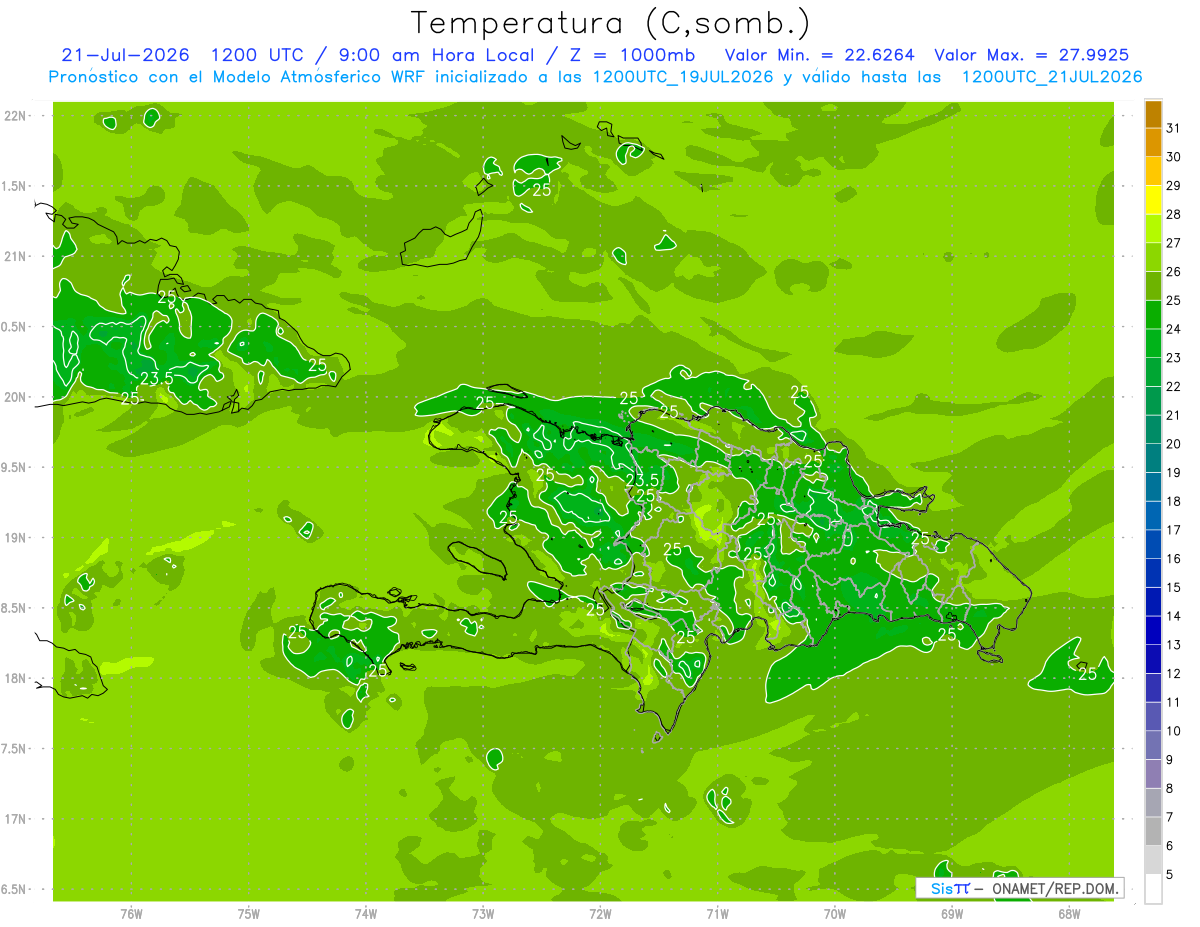Image resolution: width=1200 pixels, height=927 pixels.
Task: Pick the legend swatch between 30 and 31
Action: tap(1153, 143)
